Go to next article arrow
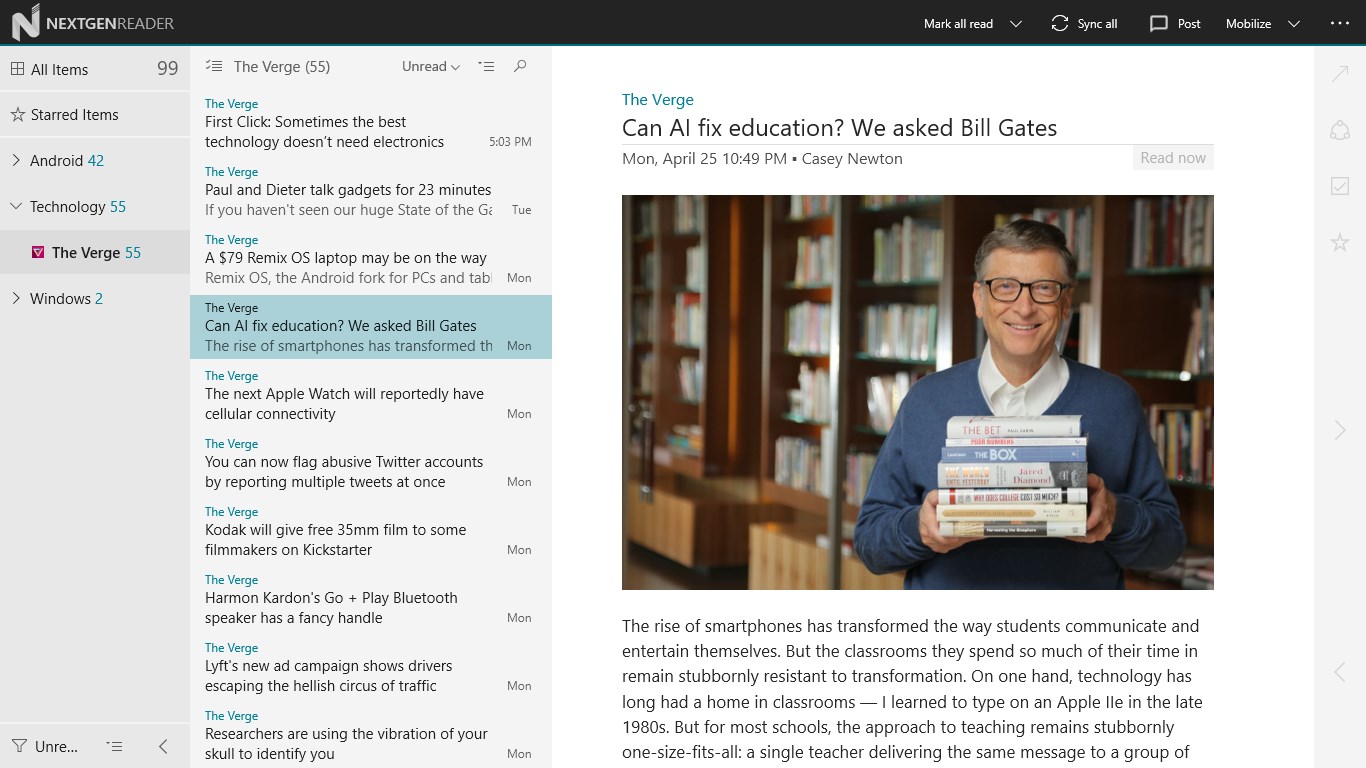 [x=1340, y=430]
